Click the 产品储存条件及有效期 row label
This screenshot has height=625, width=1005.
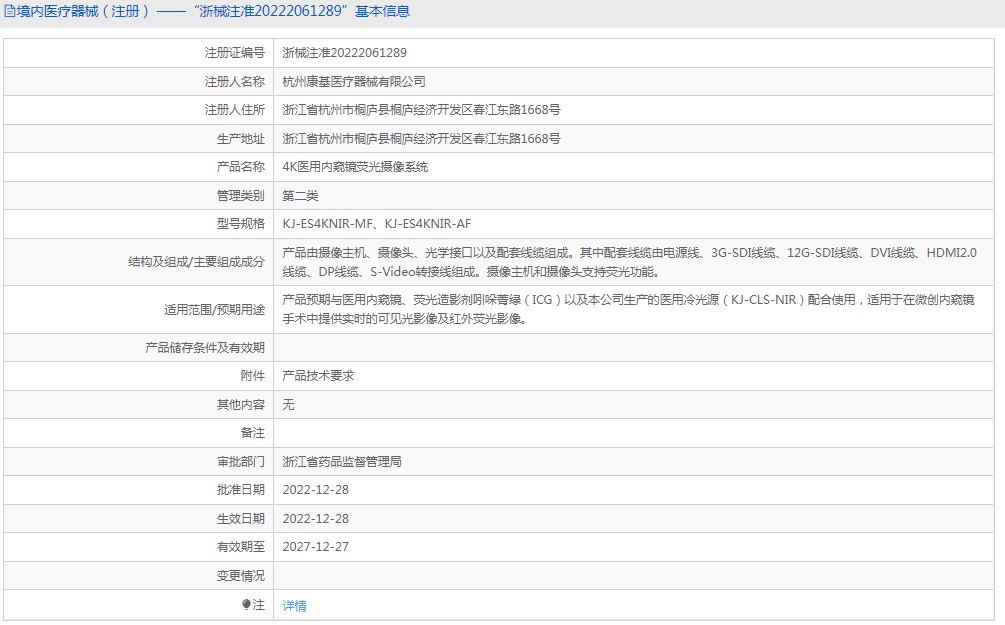[205, 348]
